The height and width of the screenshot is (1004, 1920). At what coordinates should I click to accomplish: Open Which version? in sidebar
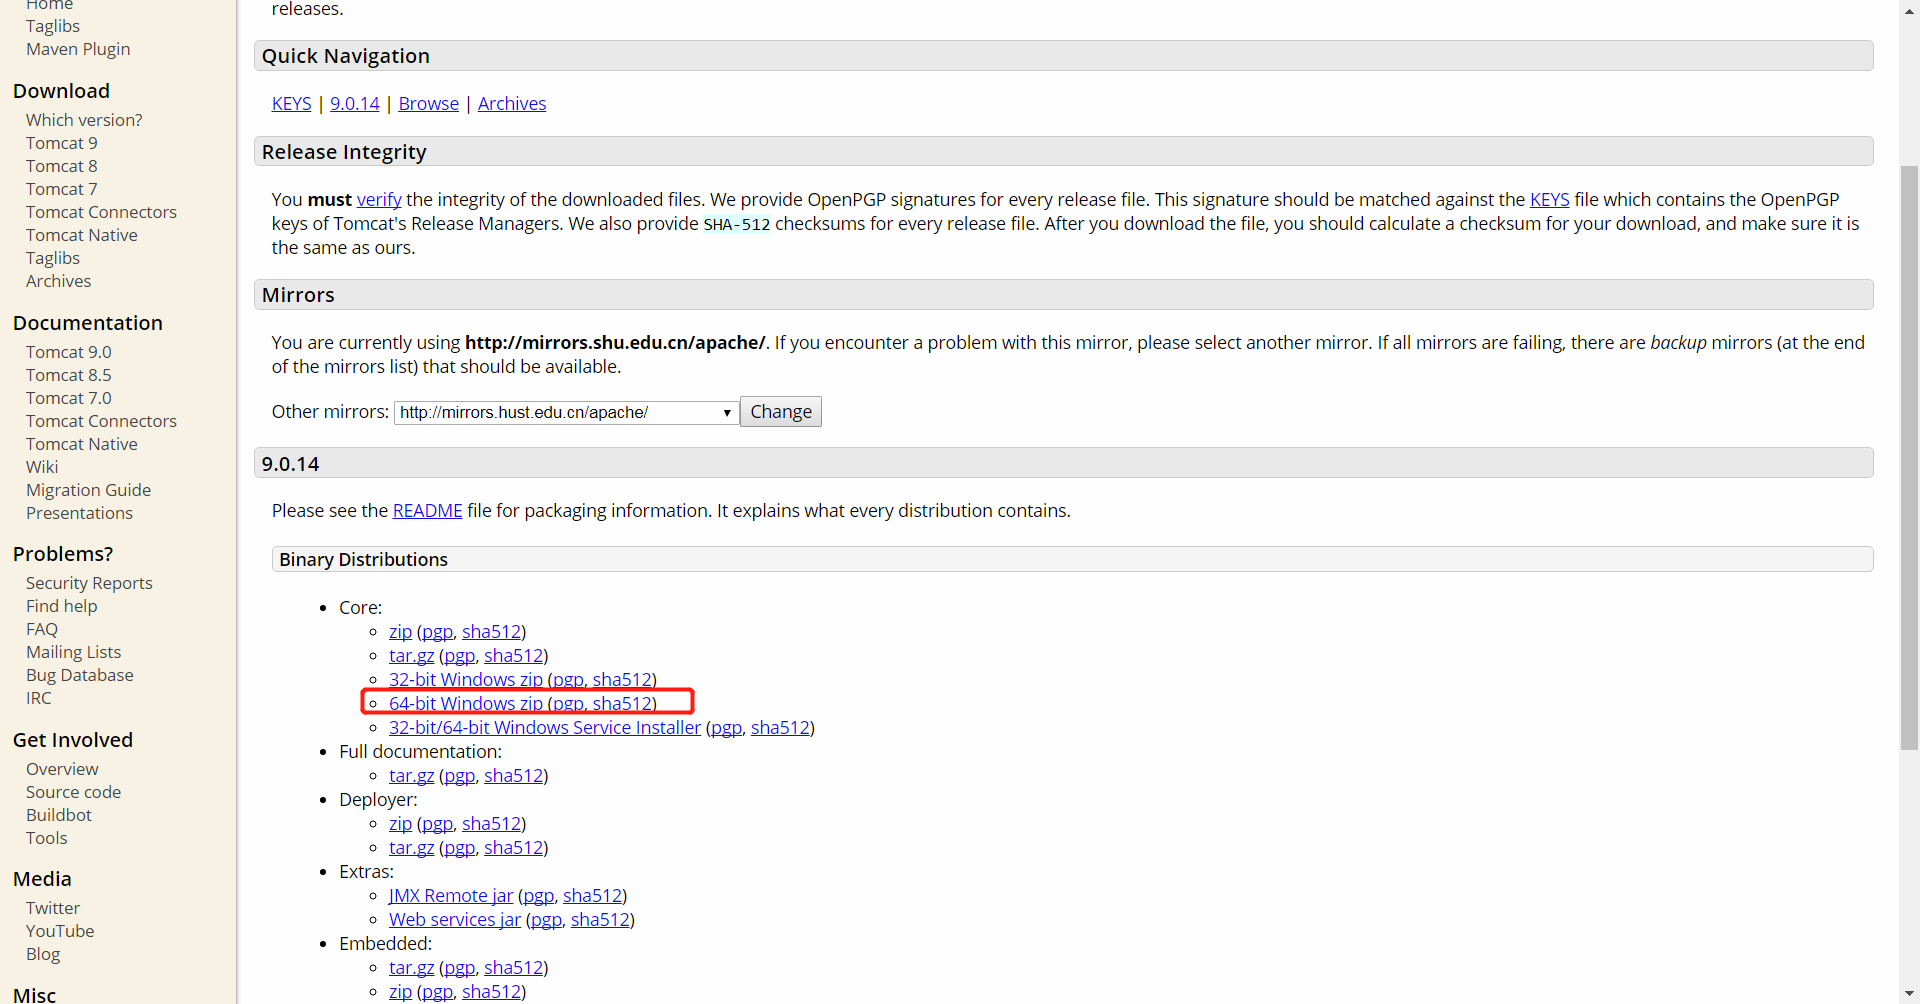pyautogui.click(x=84, y=120)
